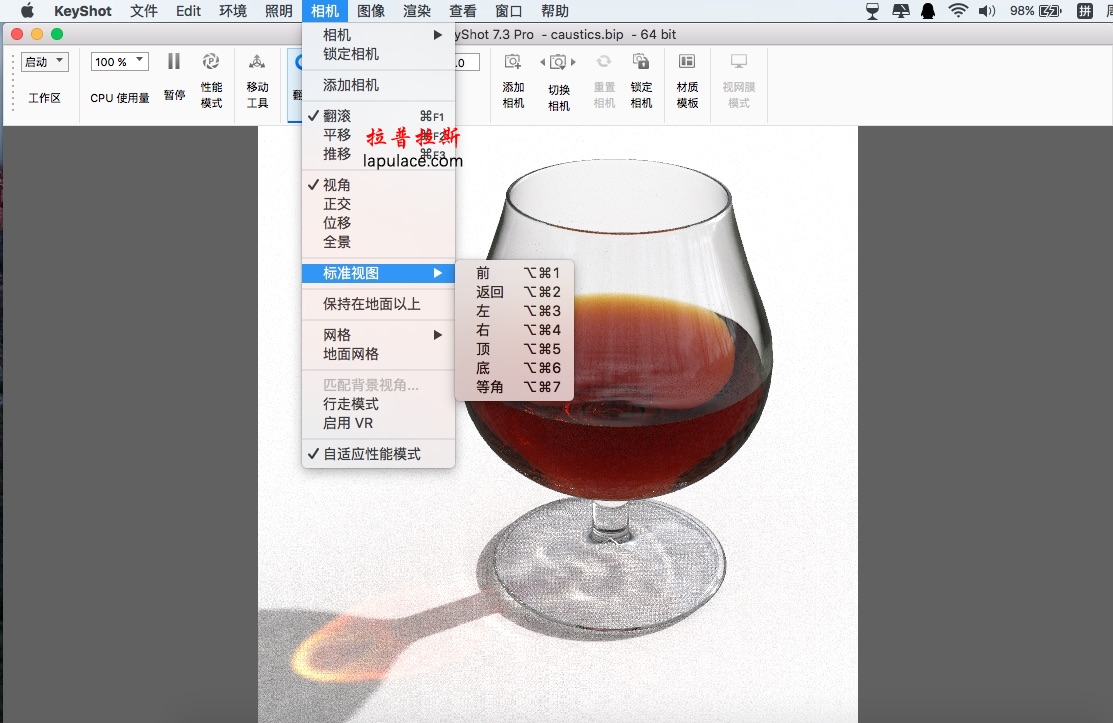Click Switch Camera (切换相机) toolbar icon
The height and width of the screenshot is (723, 1113).
coord(559,62)
